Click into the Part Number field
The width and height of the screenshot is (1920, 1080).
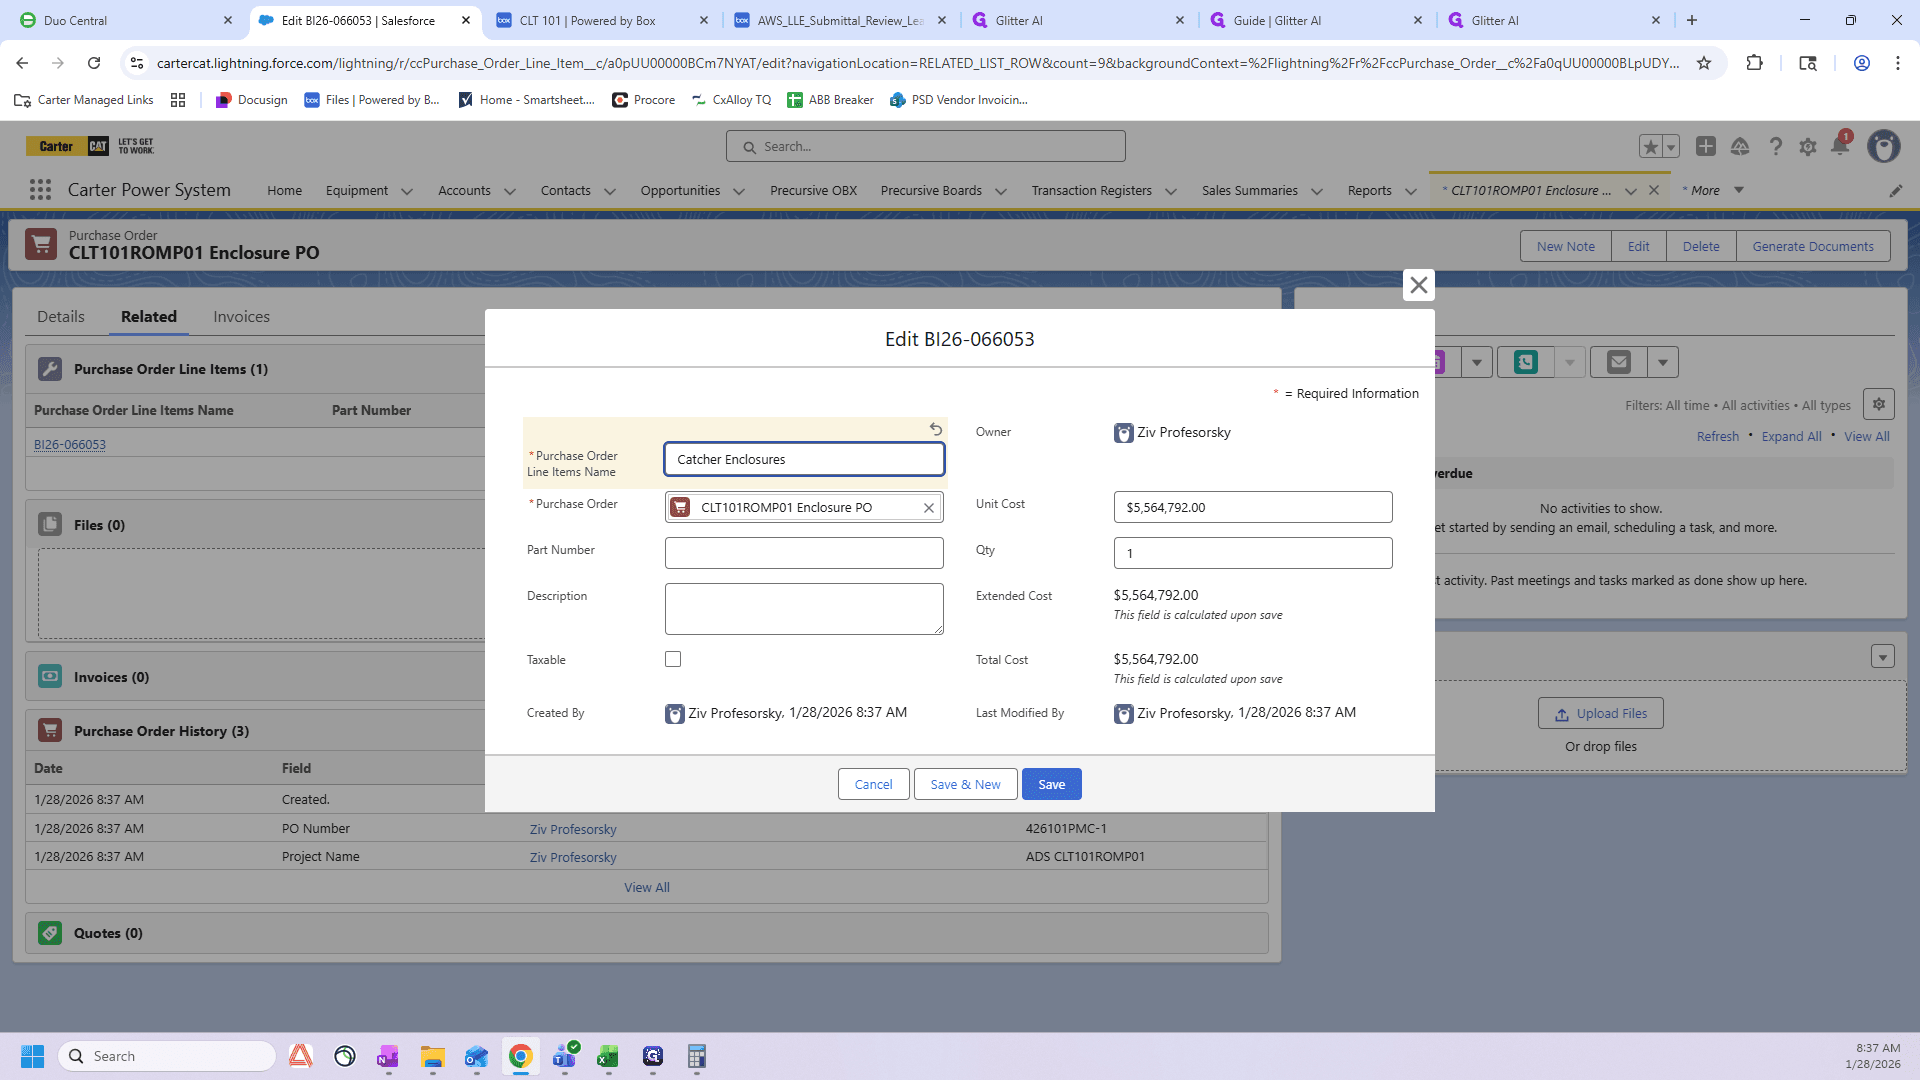click(x=804, y=553)
